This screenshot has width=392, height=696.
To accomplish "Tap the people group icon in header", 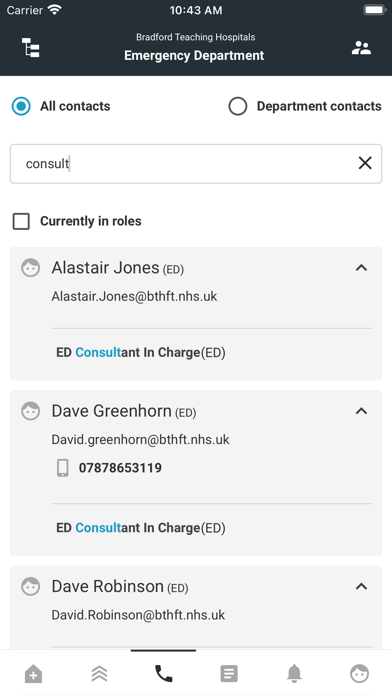I will coord(361,48).
